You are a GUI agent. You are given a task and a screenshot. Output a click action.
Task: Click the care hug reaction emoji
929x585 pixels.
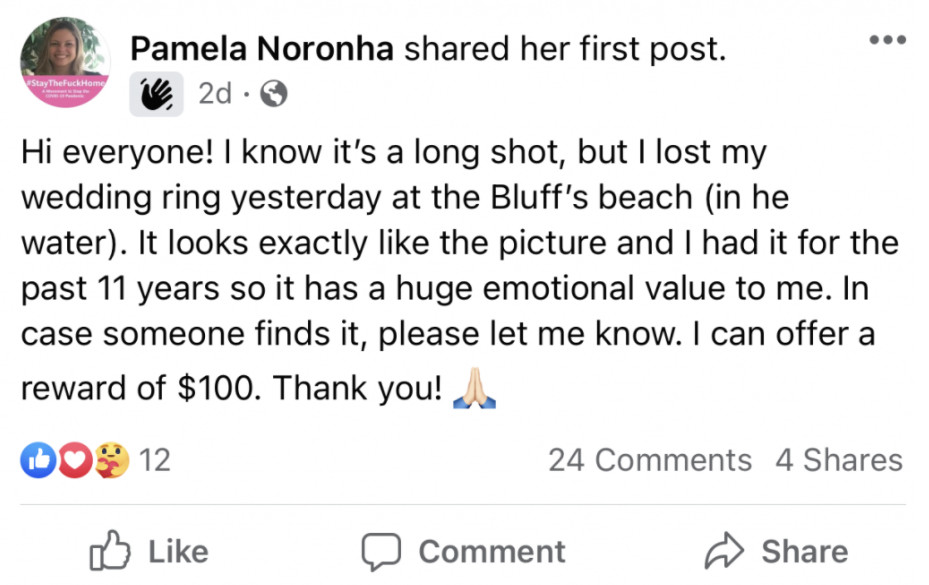113,460
